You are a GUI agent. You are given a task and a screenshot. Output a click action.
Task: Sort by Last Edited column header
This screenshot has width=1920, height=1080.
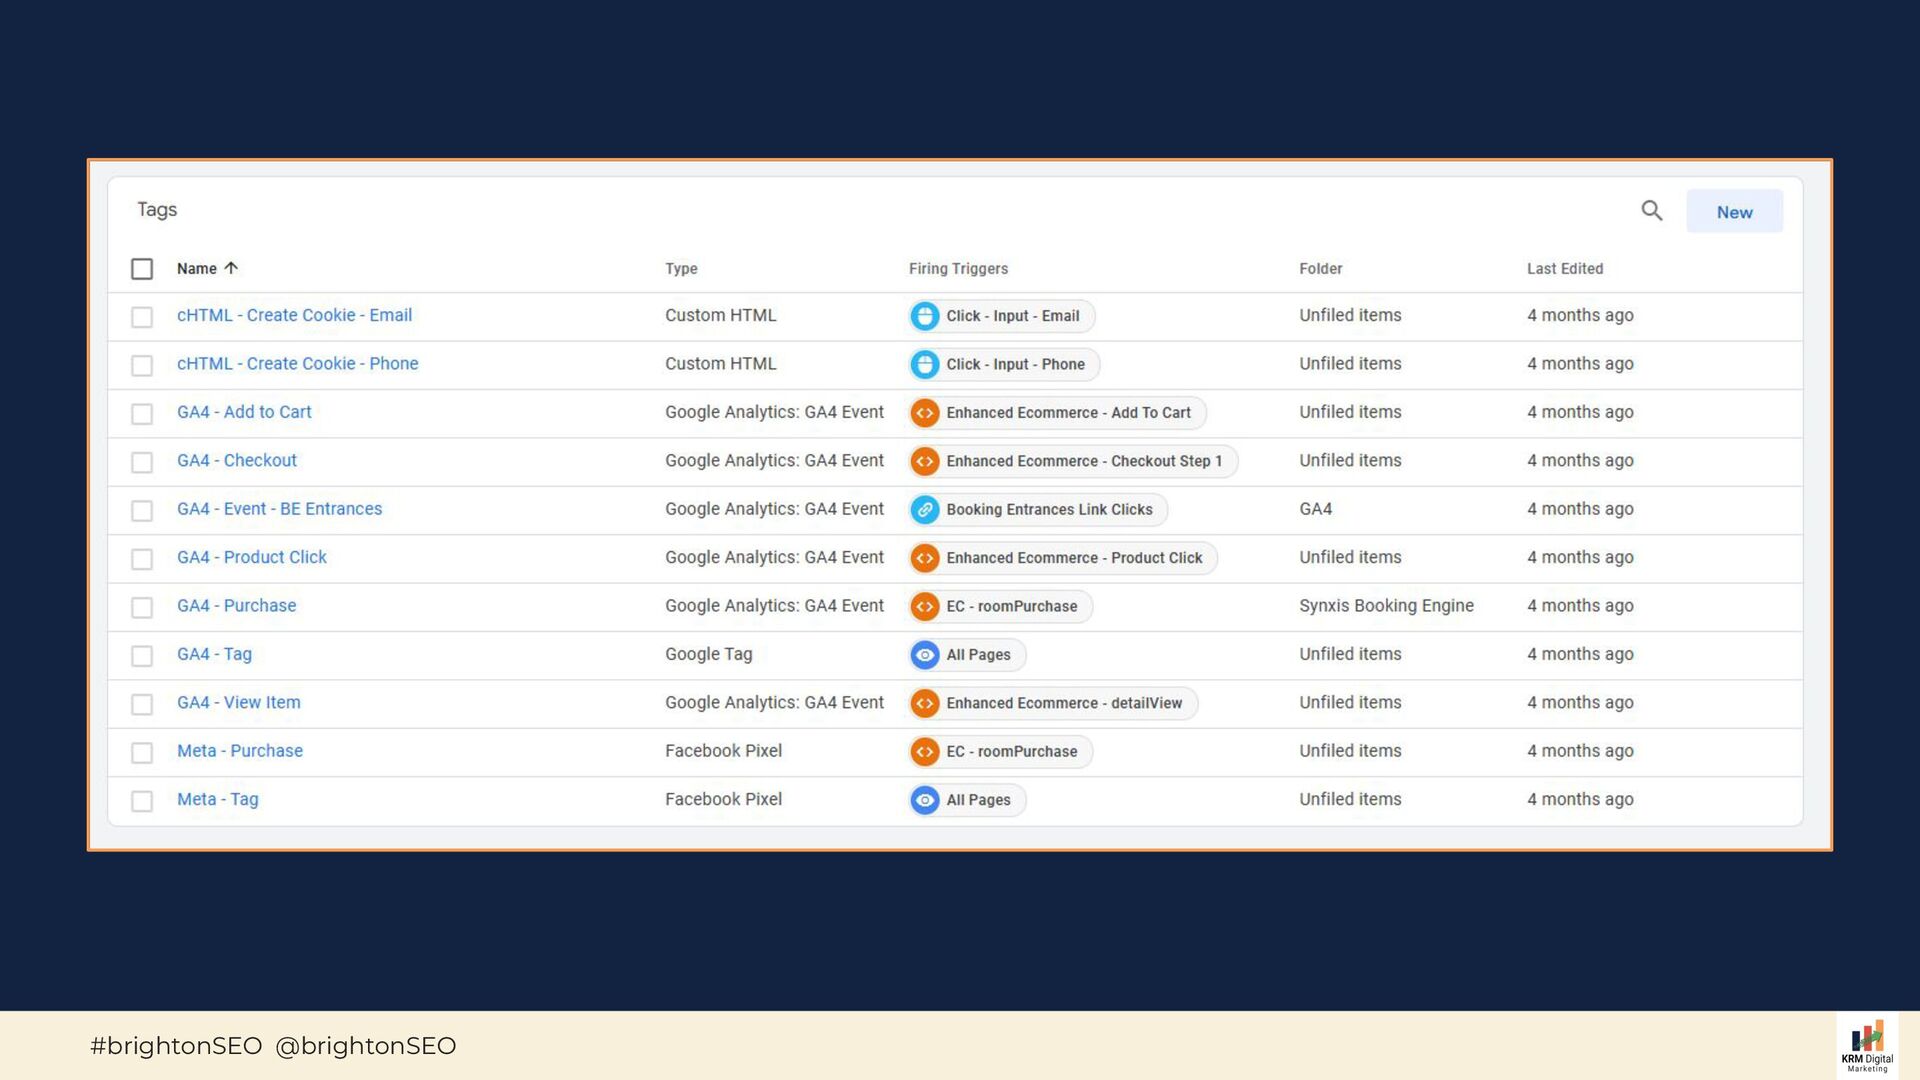click(1564, 269)
